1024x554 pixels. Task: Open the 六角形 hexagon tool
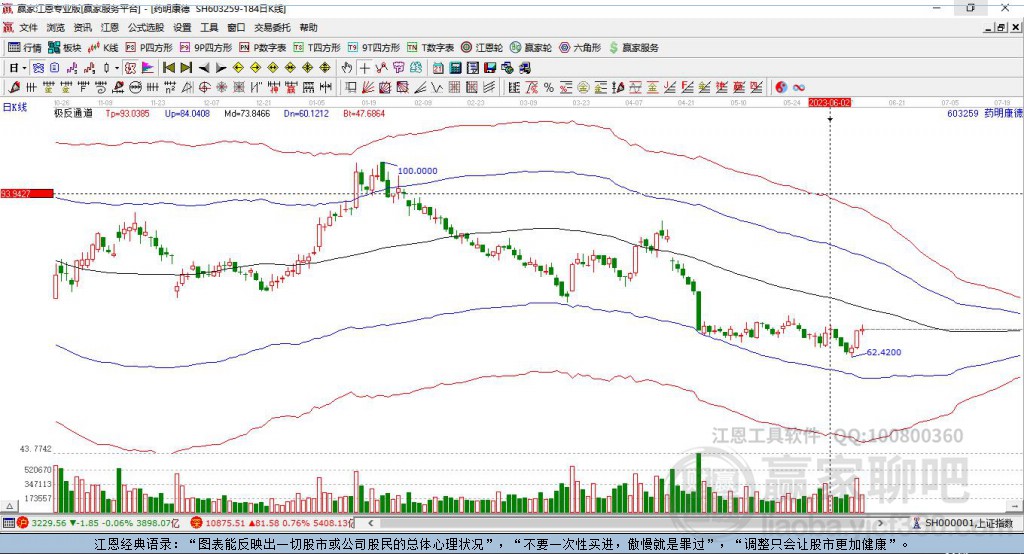point(580,48)
